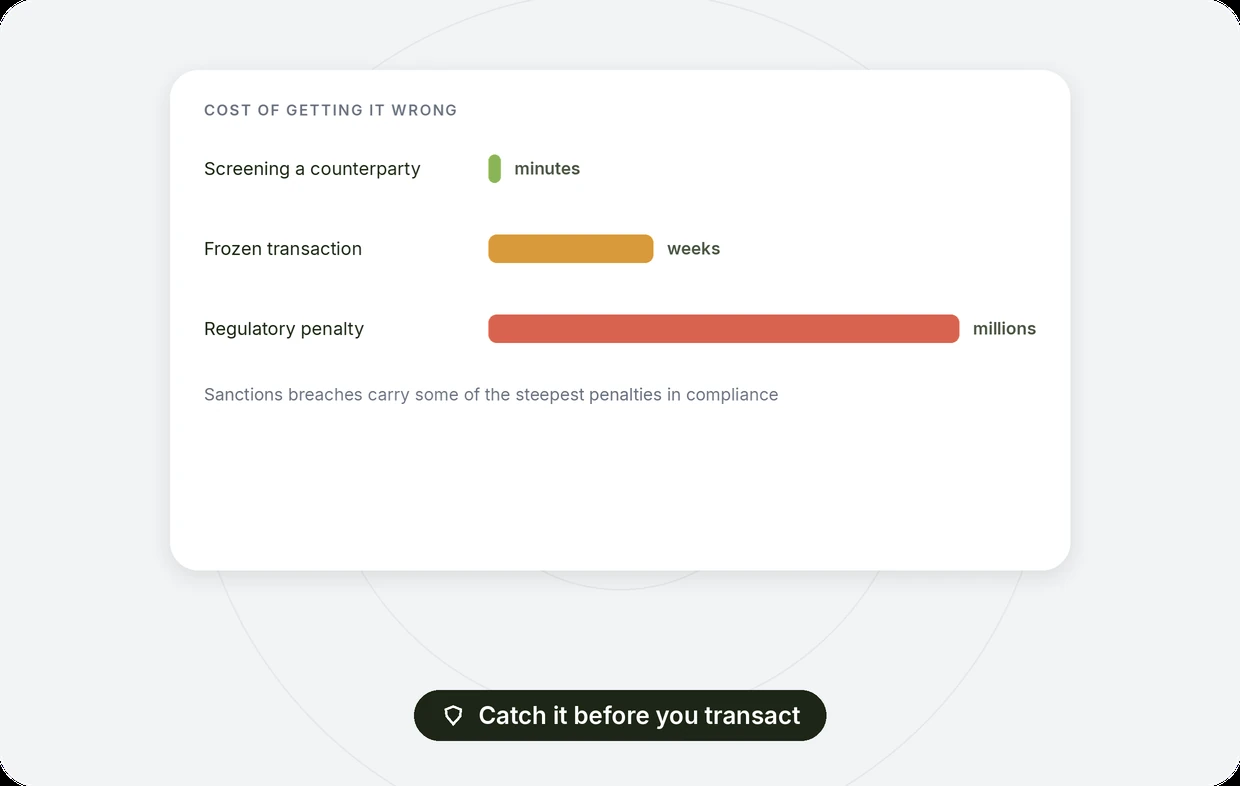Click the word 'penalty' in the third row
This screenshot has height=786, width=1240.
(331, 329)
